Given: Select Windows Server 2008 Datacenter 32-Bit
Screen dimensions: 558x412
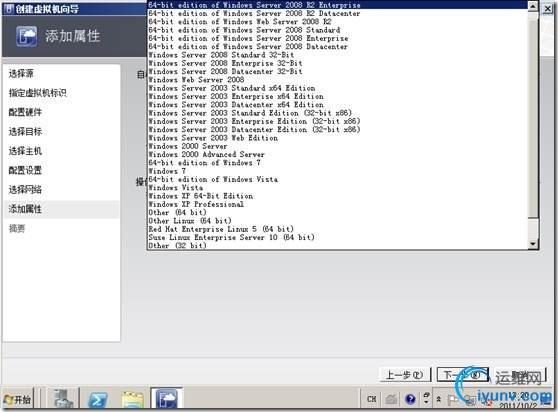Looking at the screenshot, I should click(x=337, y=72).
